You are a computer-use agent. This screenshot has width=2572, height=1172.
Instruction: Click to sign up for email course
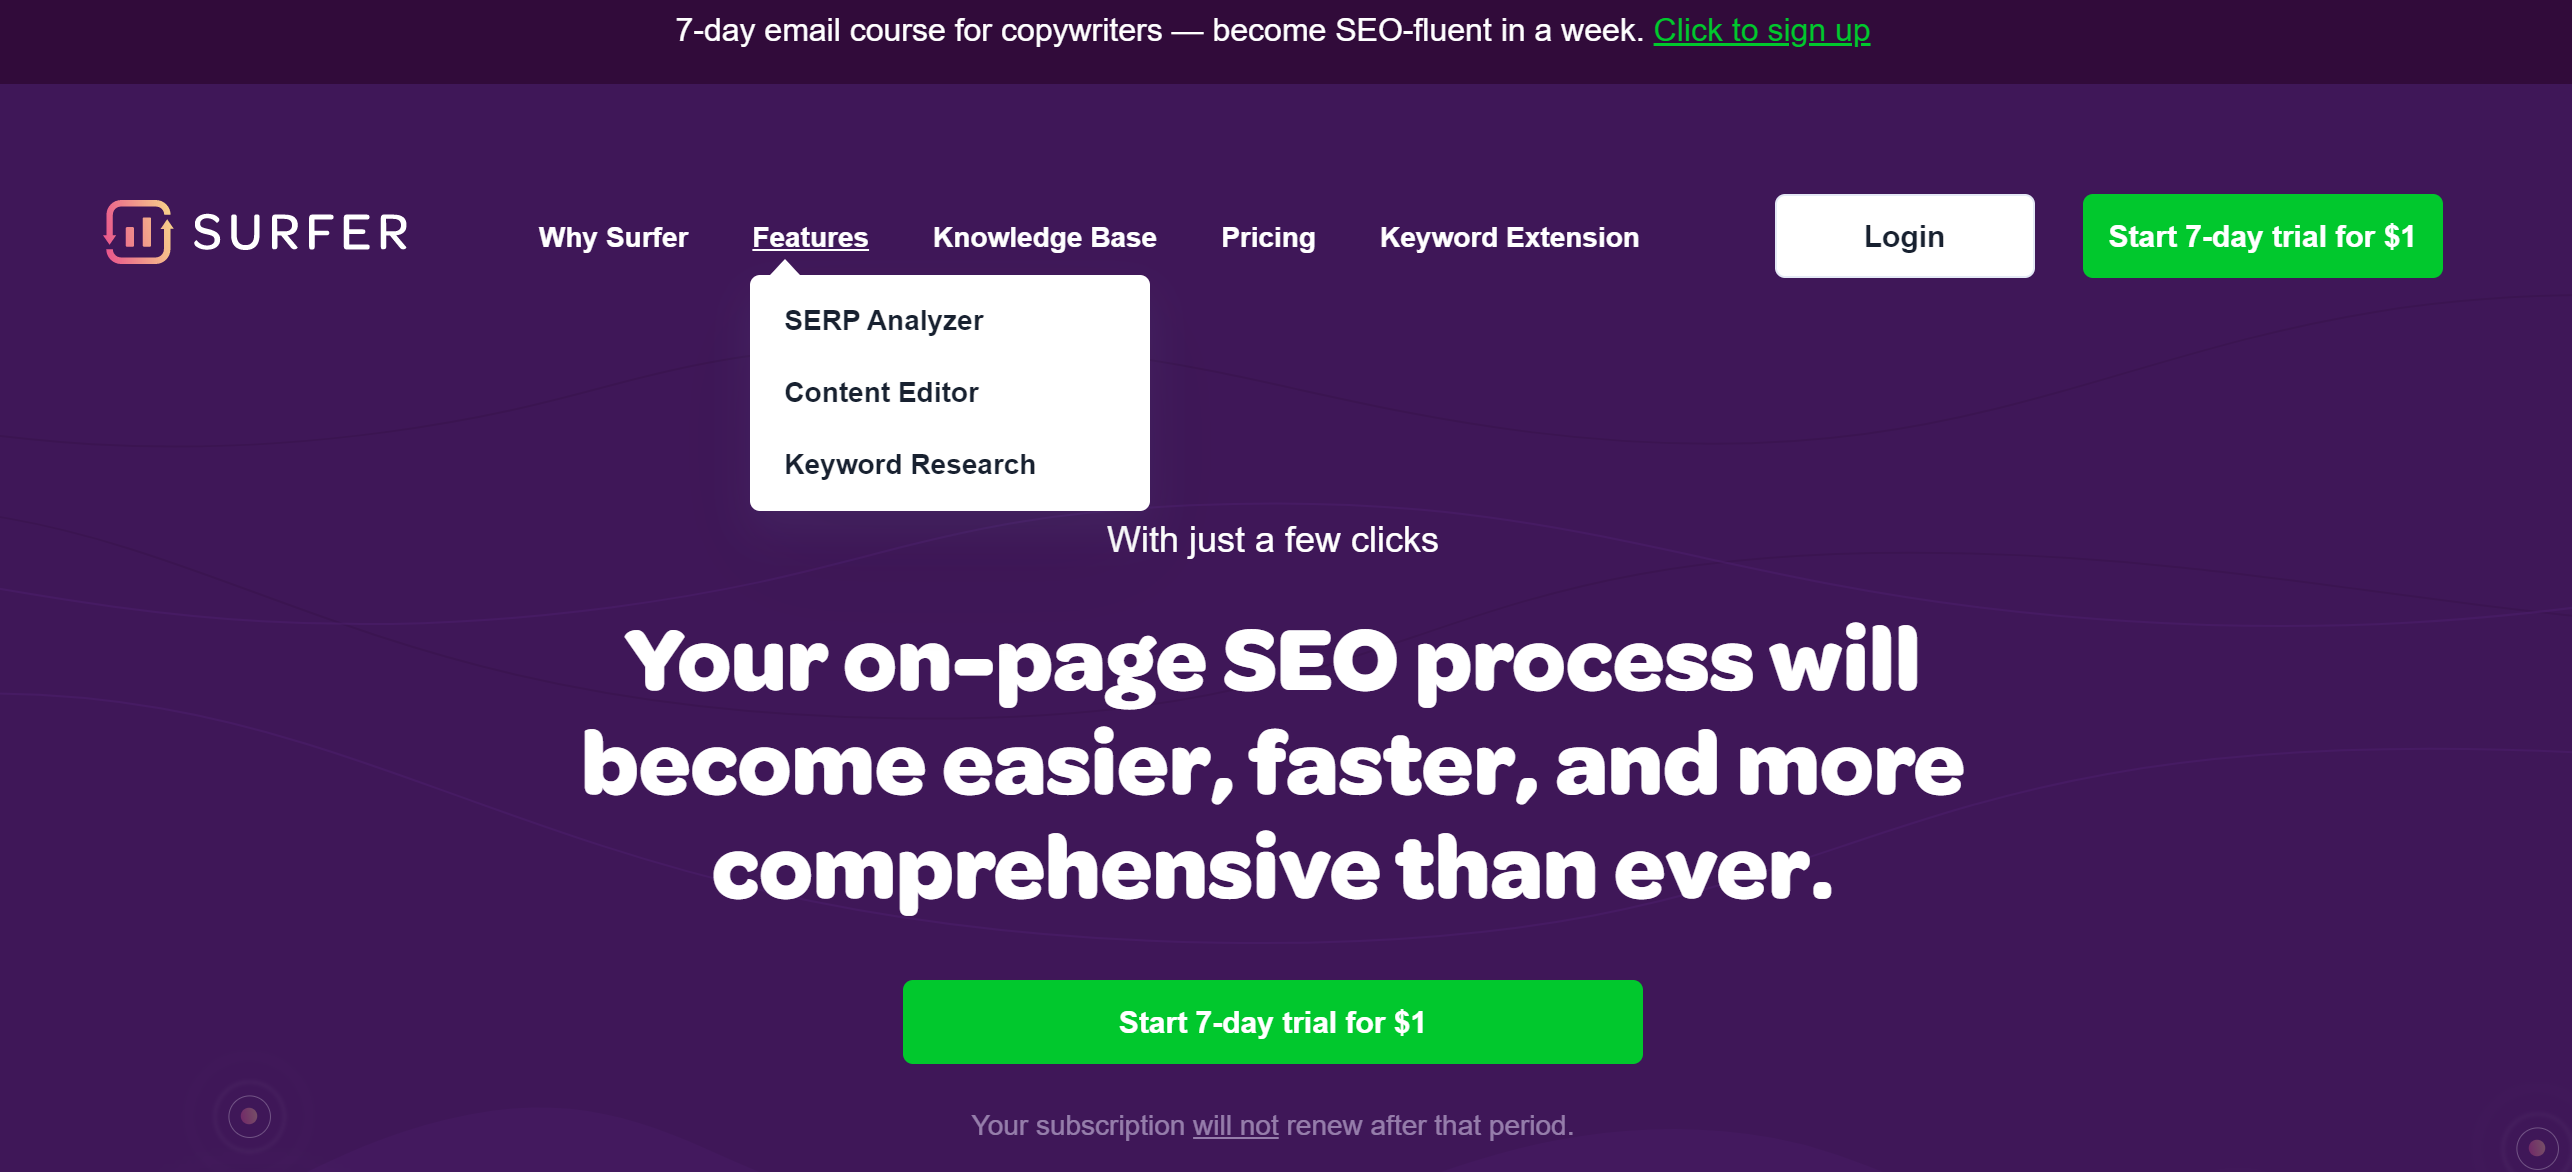[x=1763, y=30]
